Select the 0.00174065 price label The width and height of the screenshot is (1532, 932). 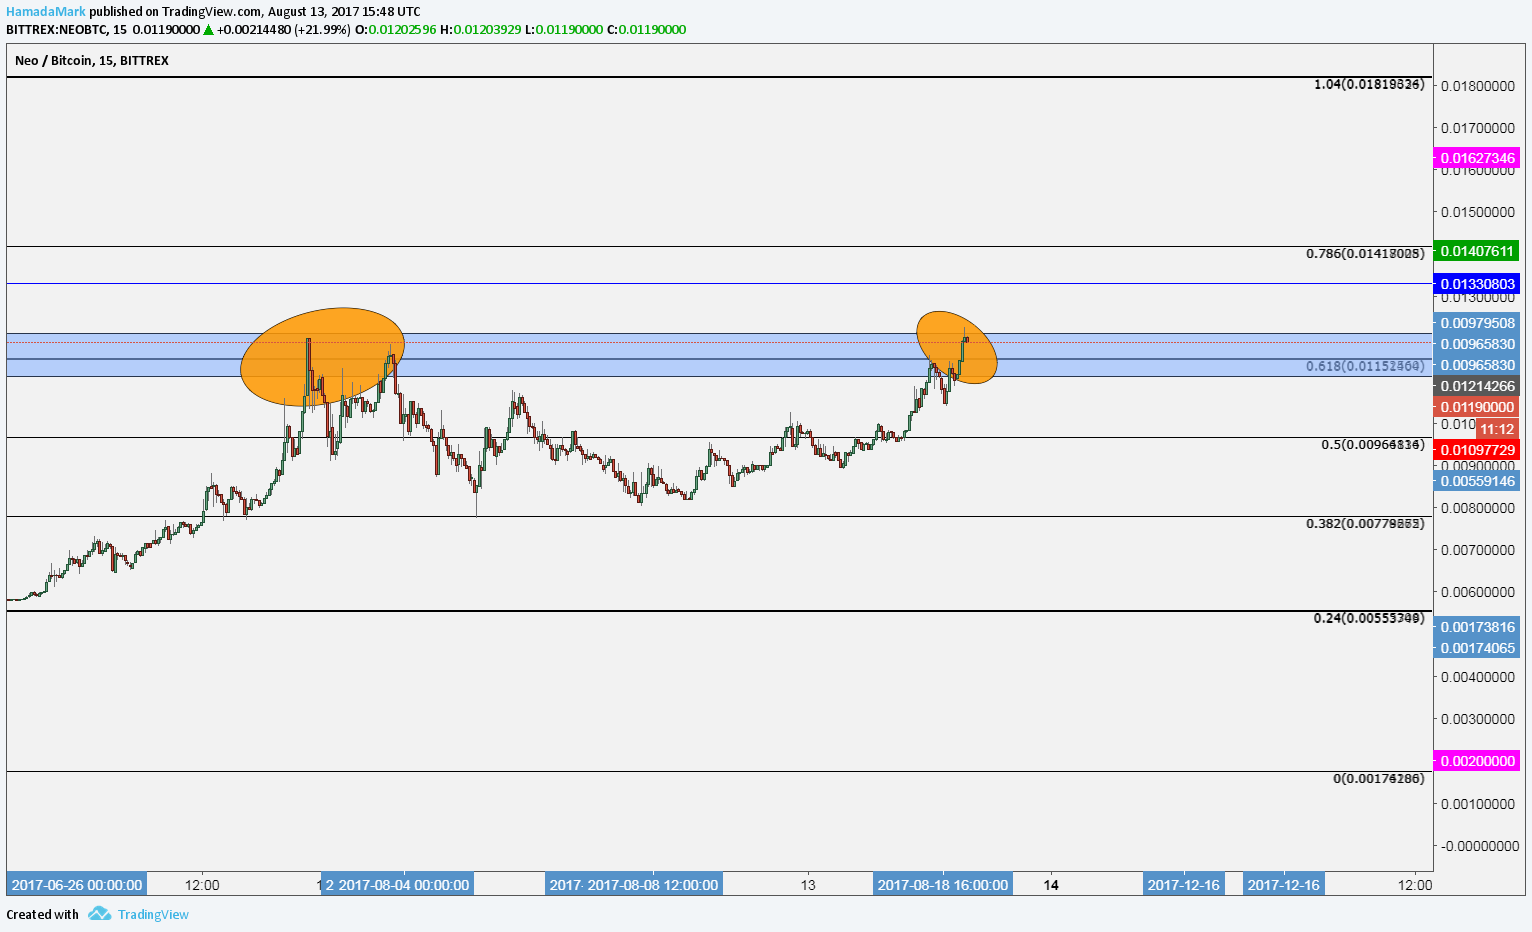pyautogui.click(x=1477, y=648)
